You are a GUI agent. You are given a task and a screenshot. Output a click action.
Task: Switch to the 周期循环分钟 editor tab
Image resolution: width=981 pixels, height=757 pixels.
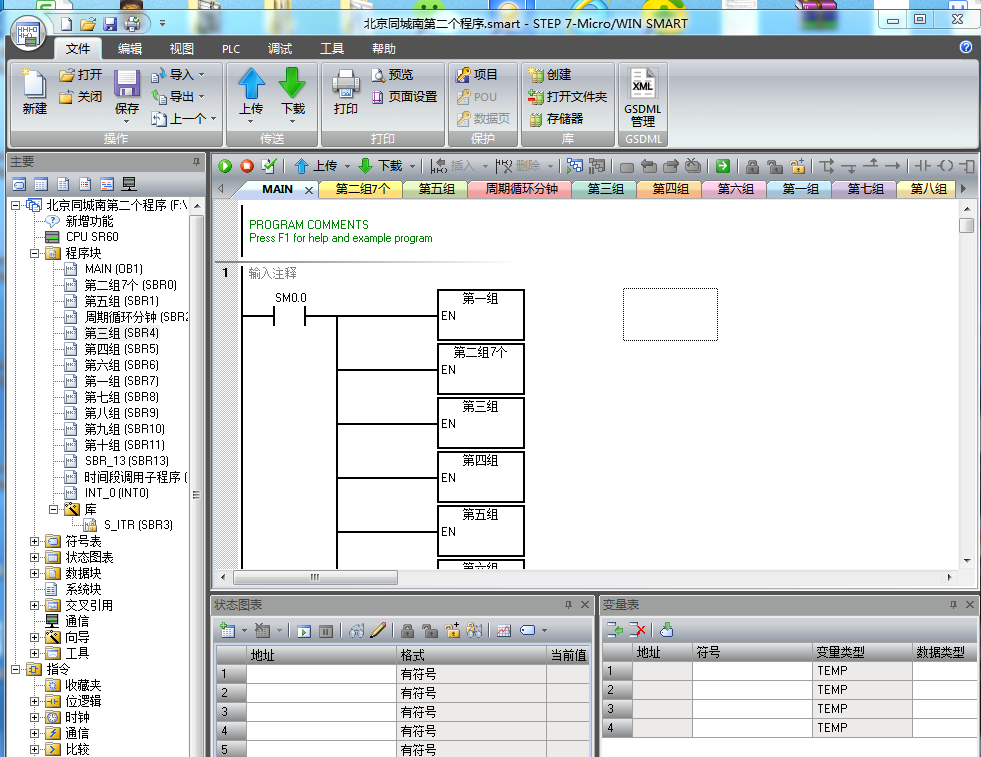[521, 189]
